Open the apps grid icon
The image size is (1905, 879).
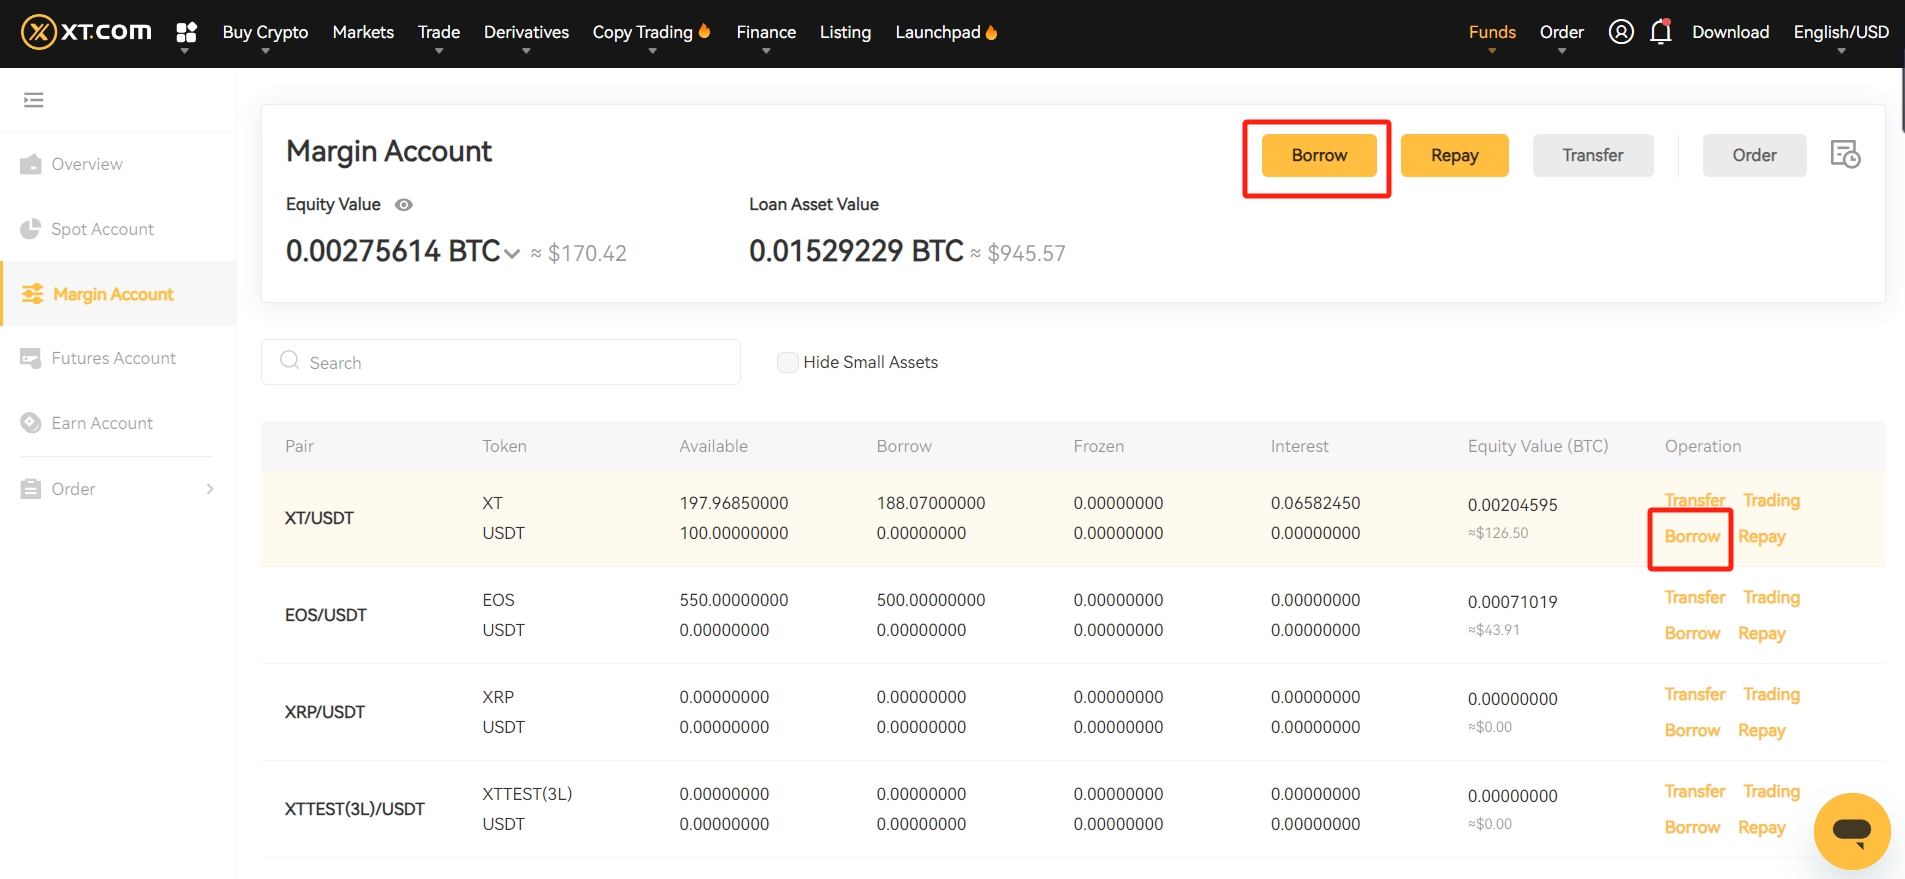tap(186, 32)
